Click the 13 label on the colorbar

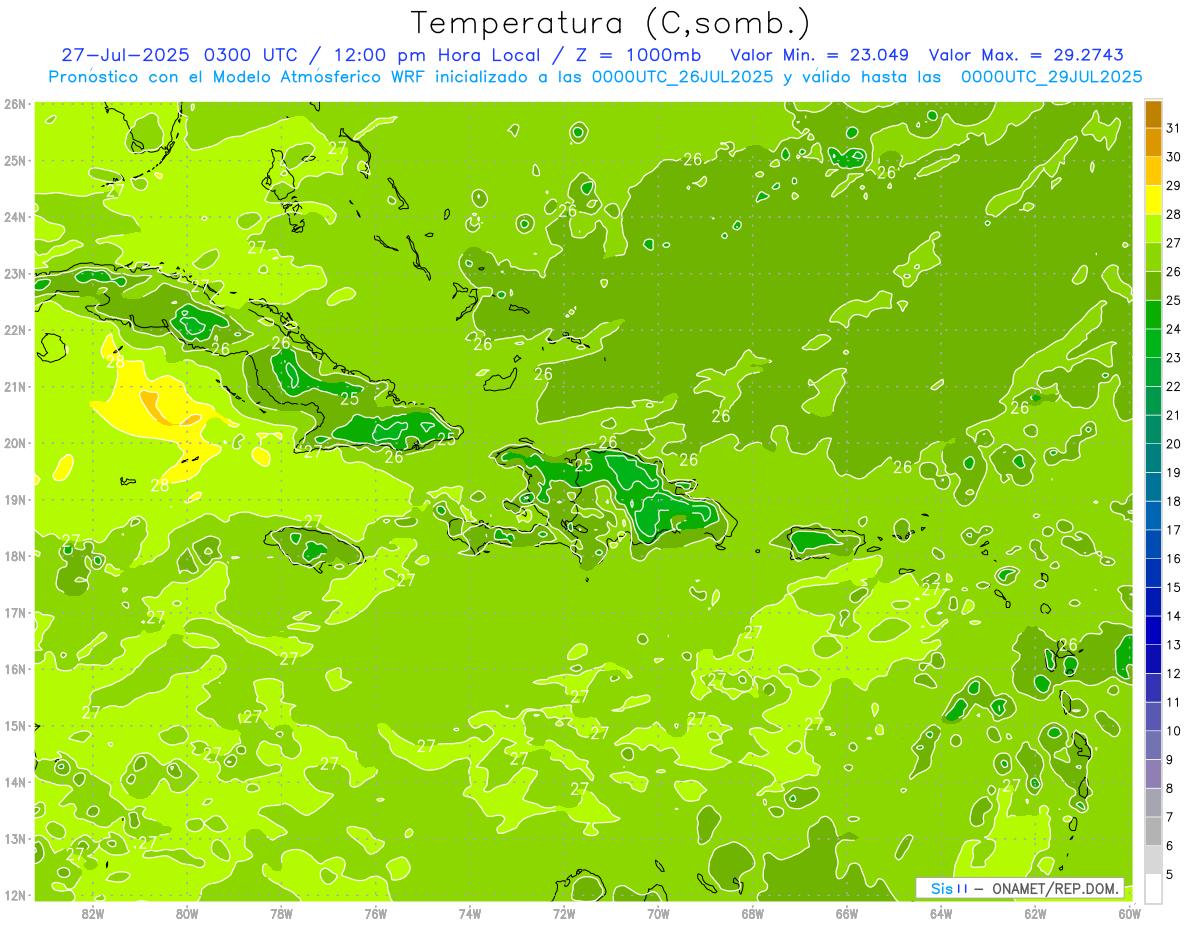pyautogui.click(x=1173, y=645)
